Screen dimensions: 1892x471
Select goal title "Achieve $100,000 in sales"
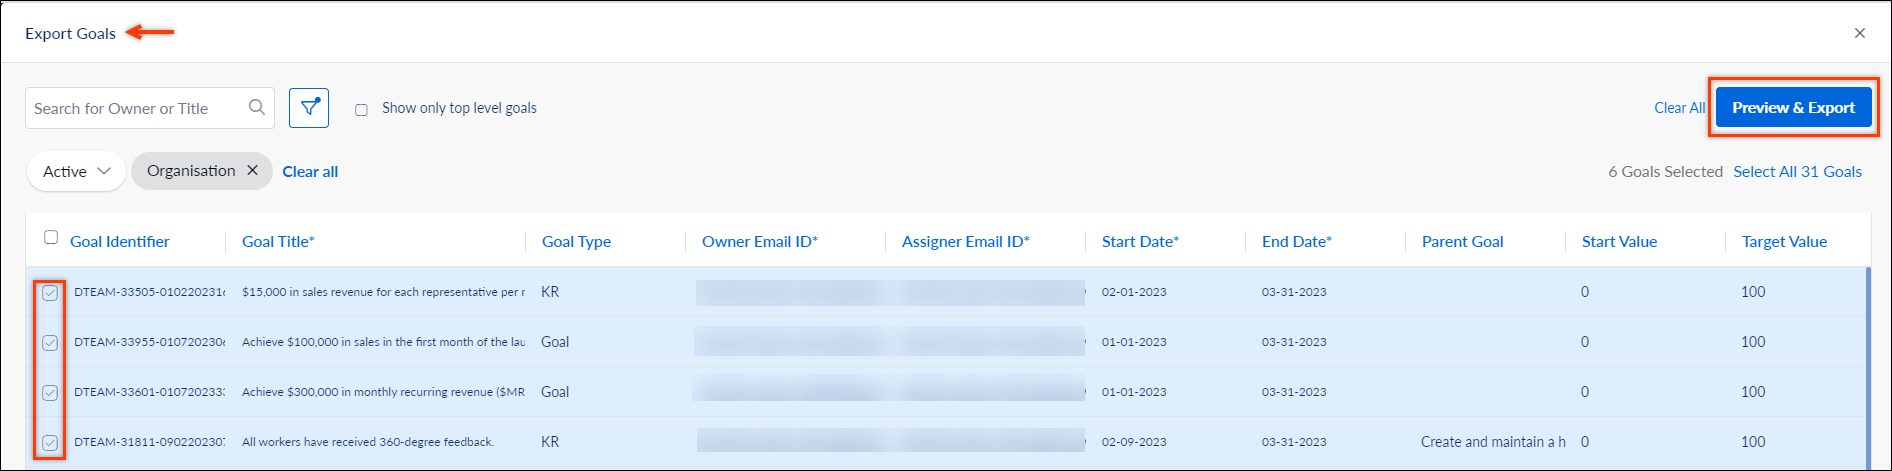pos(383,342)
